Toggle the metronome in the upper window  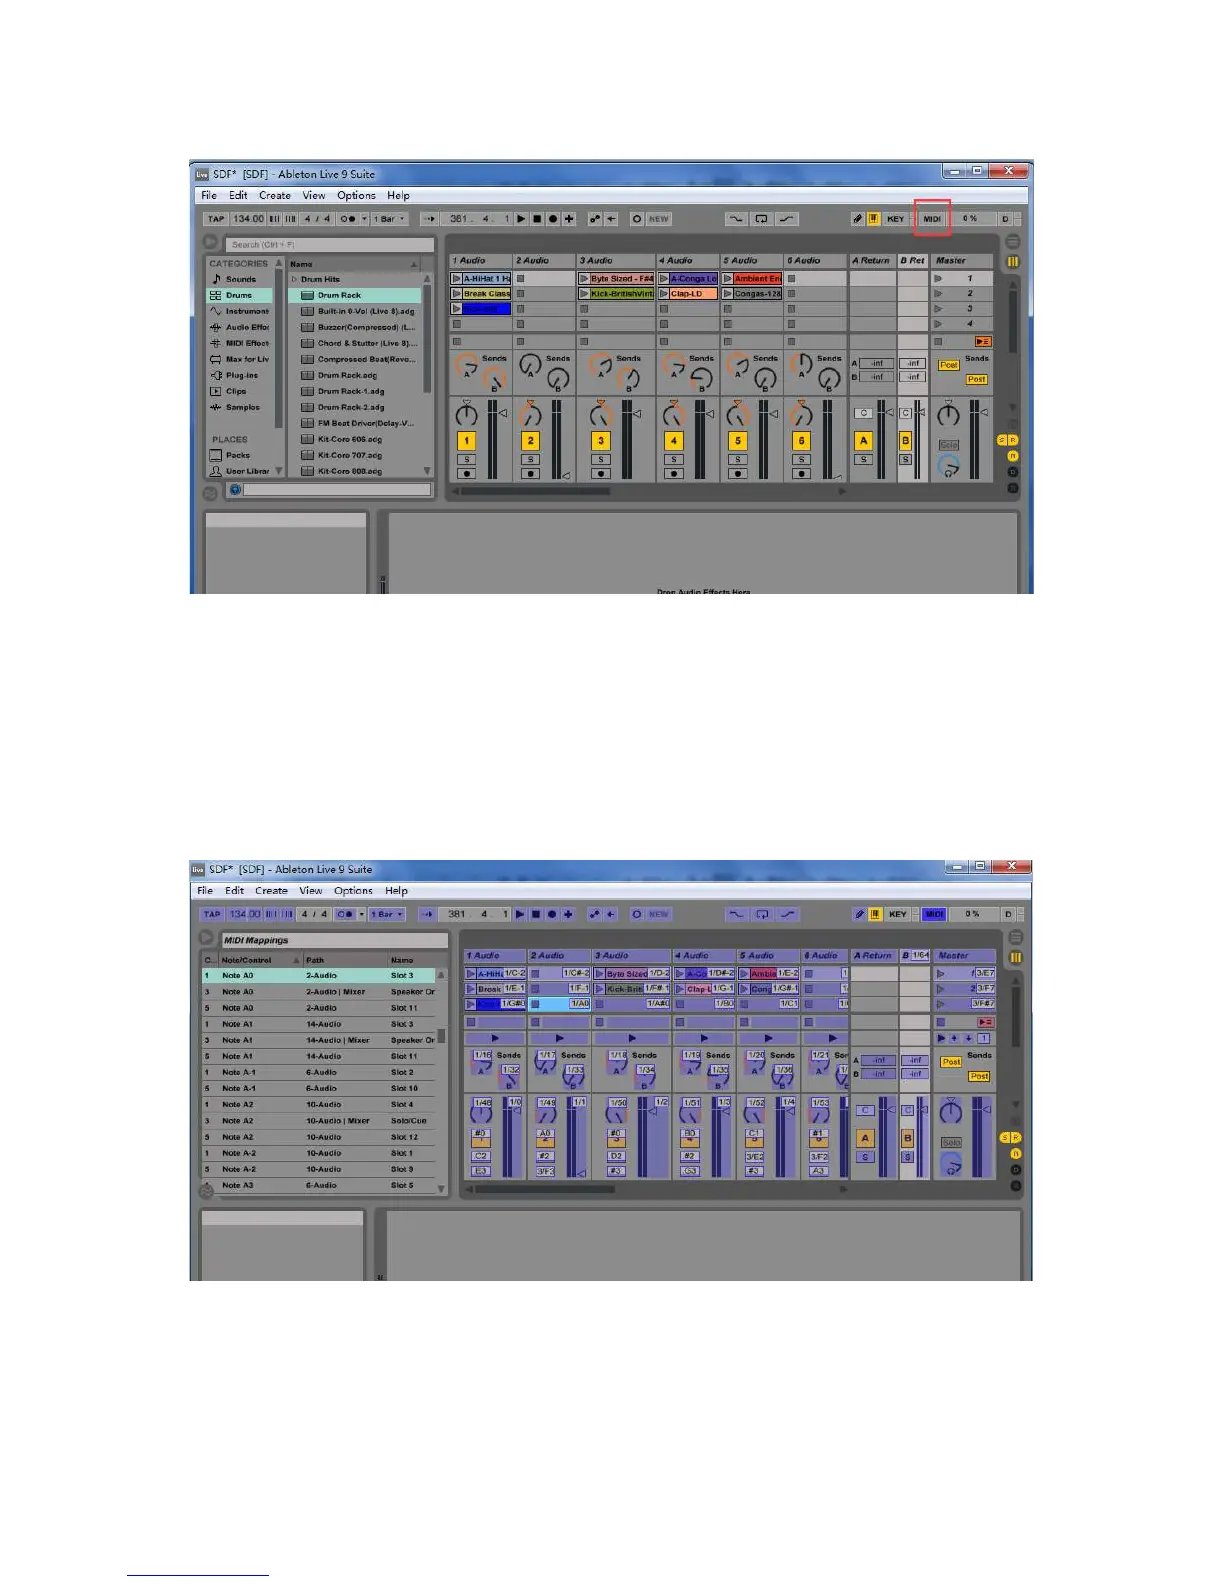347,219
